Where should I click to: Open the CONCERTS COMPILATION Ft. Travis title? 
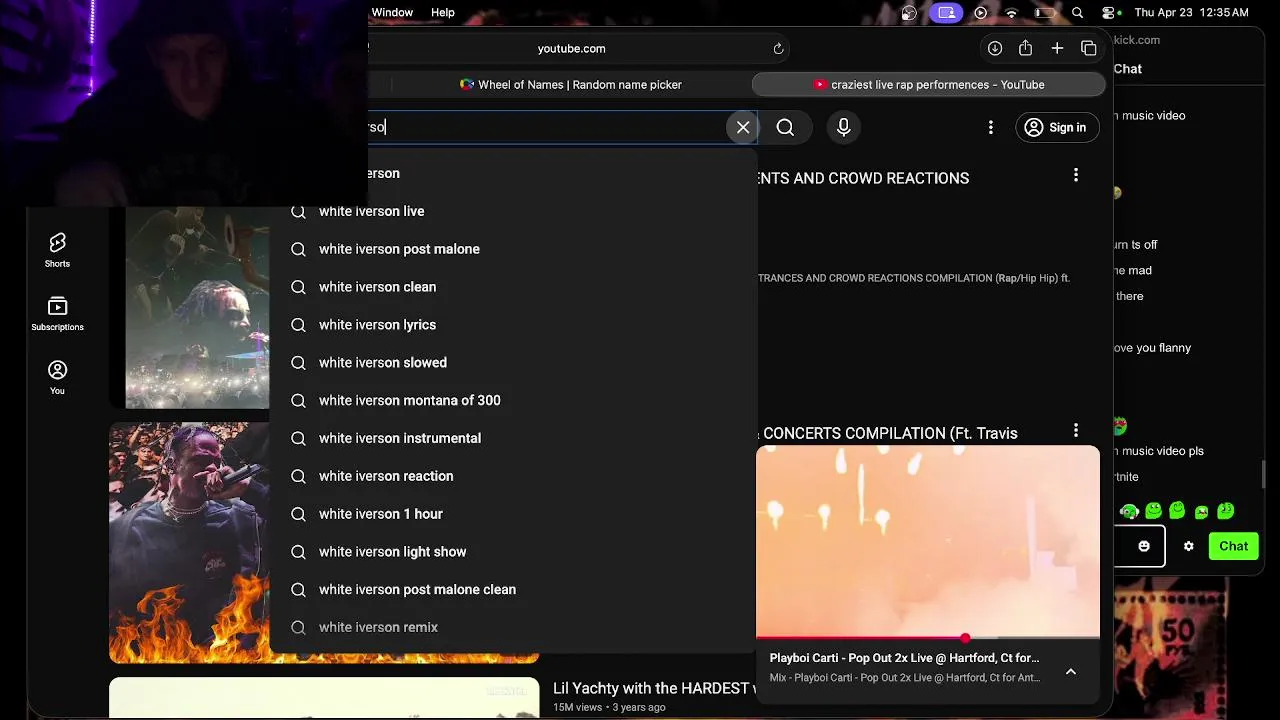[x=888, y=433]
